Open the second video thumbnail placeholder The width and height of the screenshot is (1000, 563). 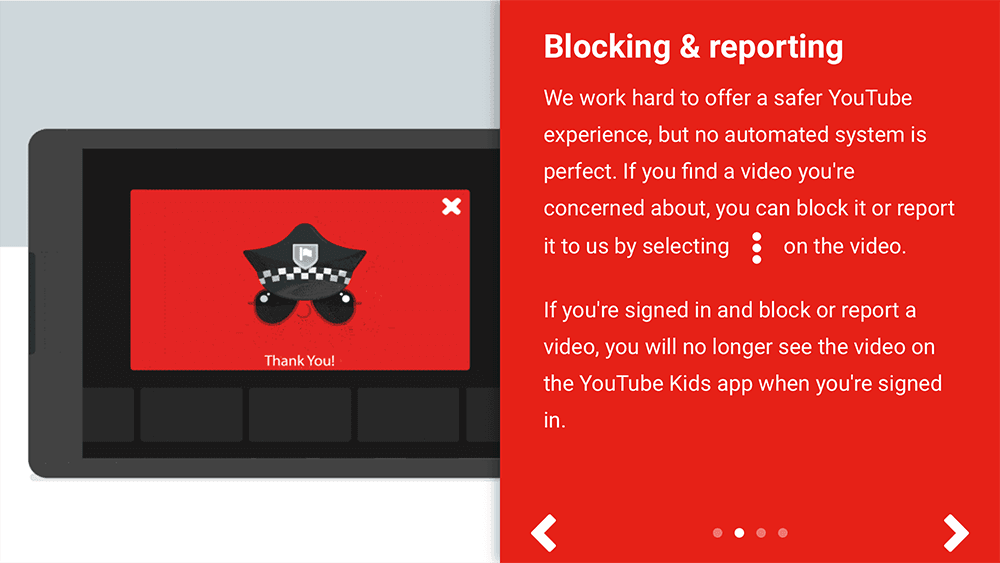[x=191, y=414]
